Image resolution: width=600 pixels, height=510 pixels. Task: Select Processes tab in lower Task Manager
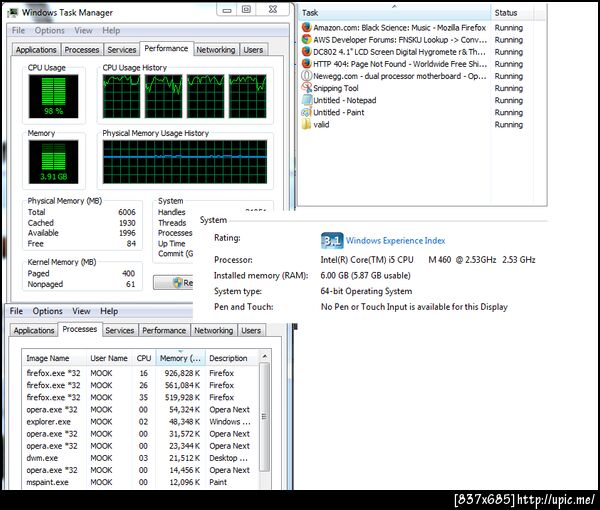(x=80, y=329)
